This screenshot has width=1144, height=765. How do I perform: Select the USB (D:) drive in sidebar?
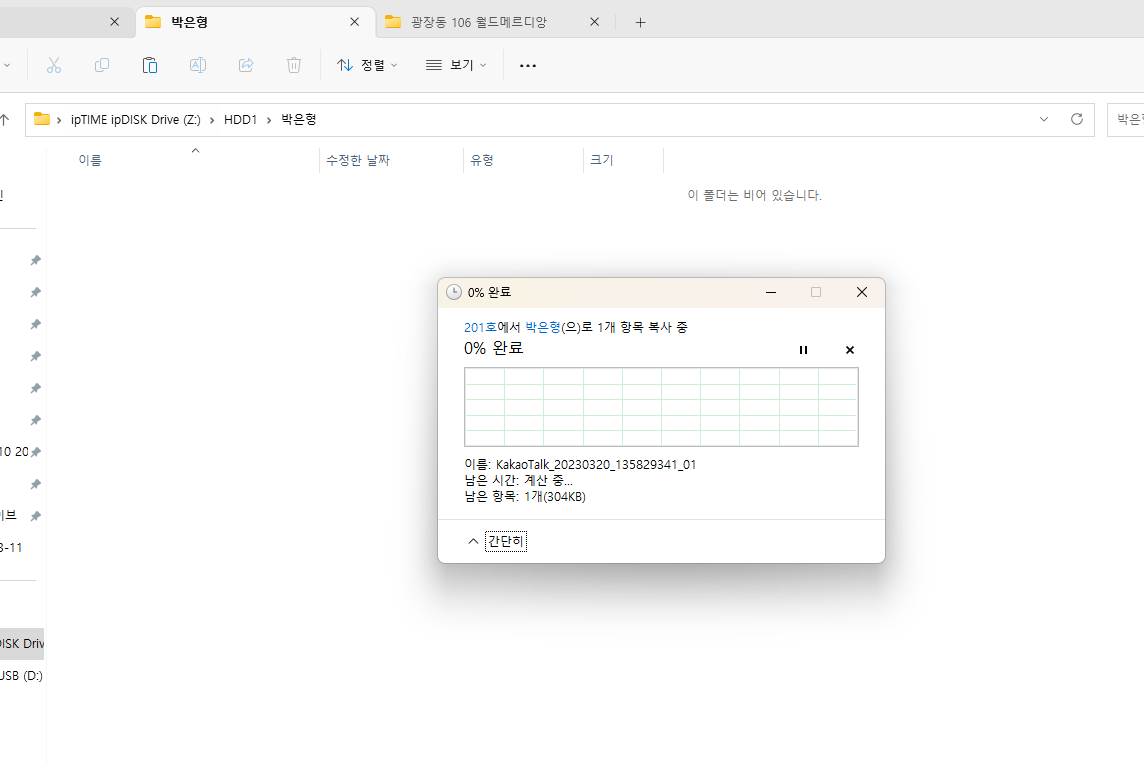(22, 676)
